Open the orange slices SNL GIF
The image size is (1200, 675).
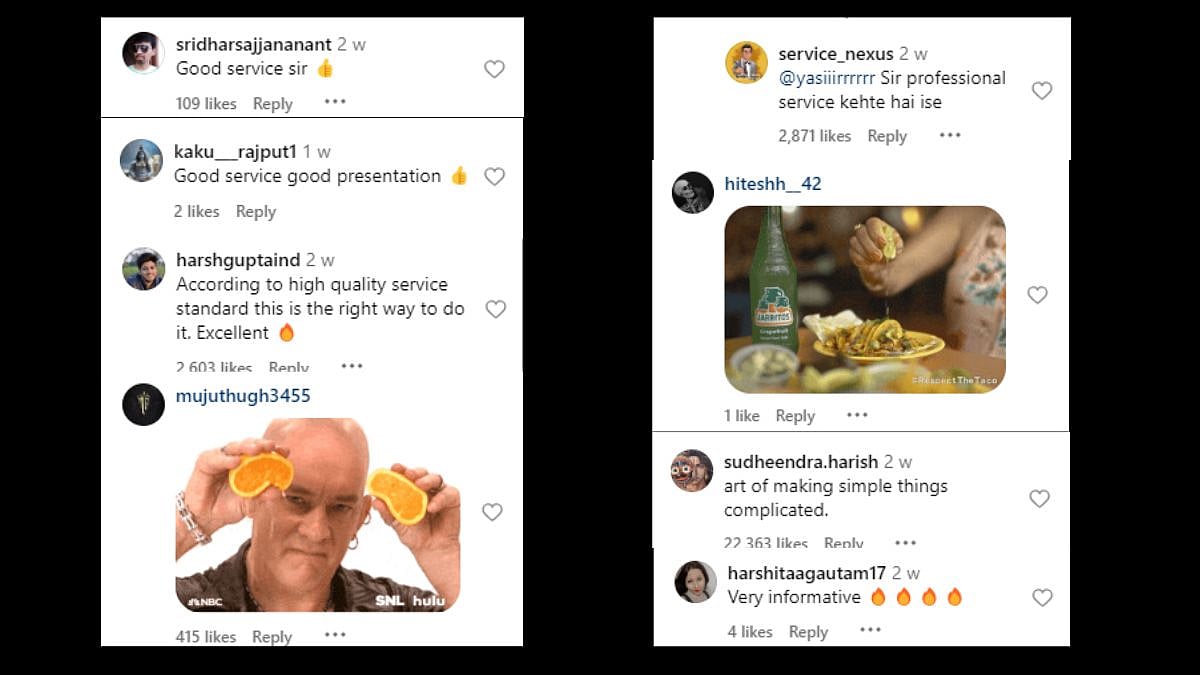pos(318,515)
